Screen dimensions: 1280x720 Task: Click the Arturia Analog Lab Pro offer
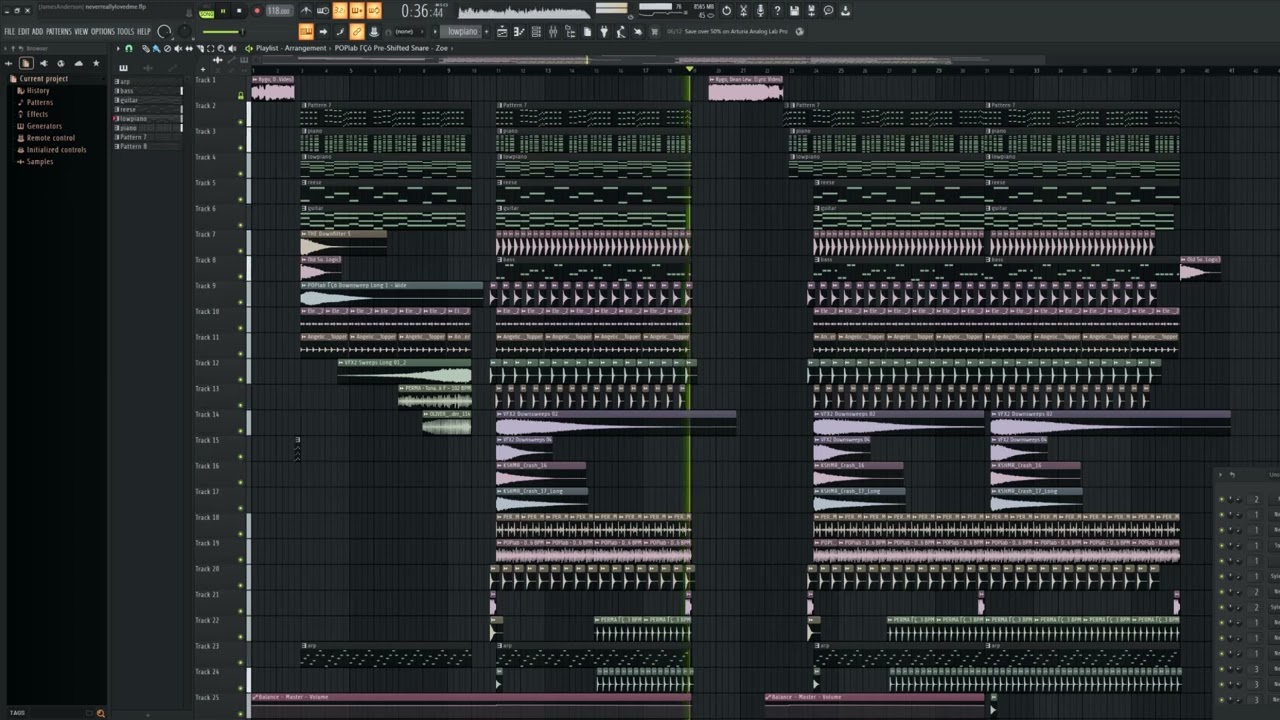pos(738,31)
